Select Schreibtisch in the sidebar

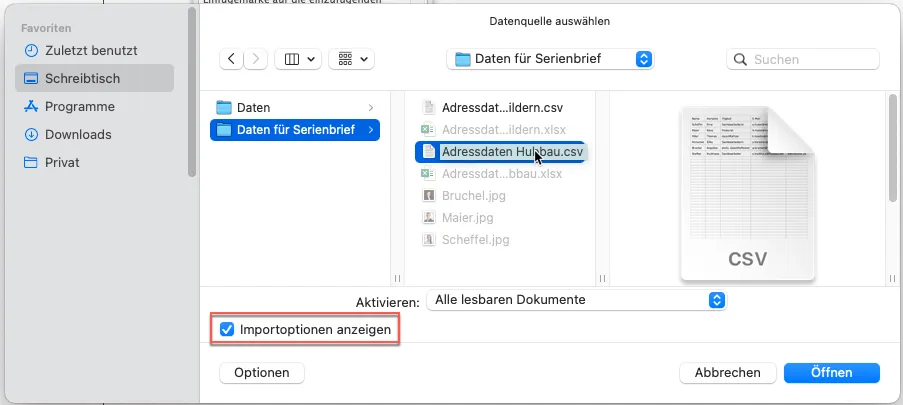pyautogui.click(x=82, y=78)
